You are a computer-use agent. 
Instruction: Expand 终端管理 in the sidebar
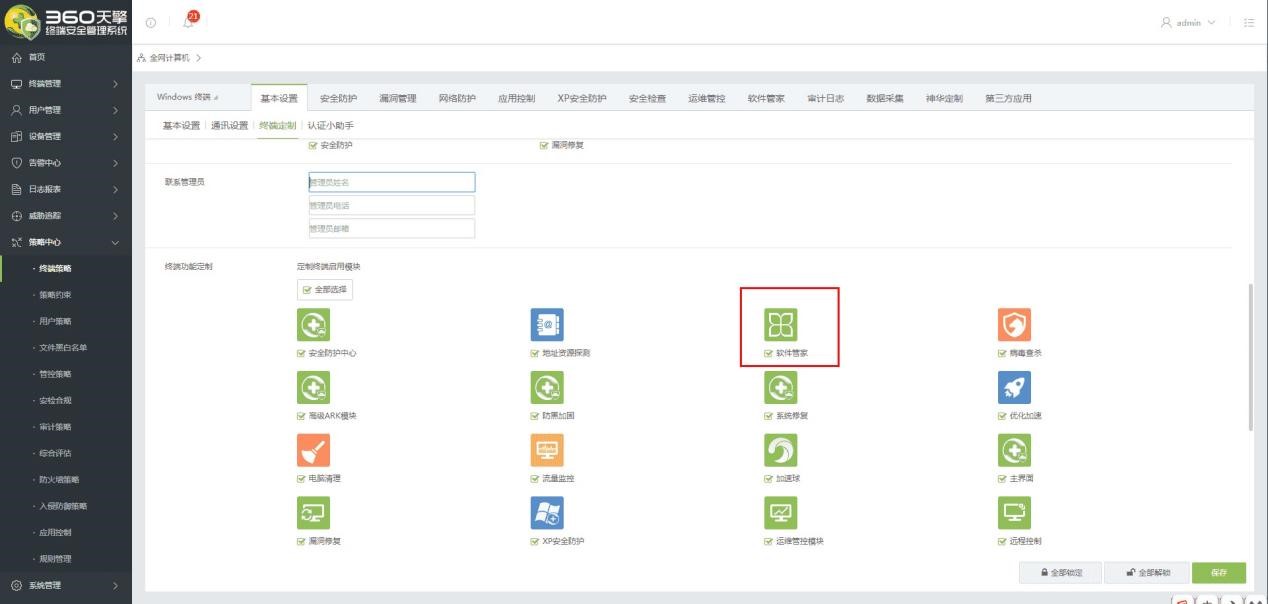click(x=66, y=84)
